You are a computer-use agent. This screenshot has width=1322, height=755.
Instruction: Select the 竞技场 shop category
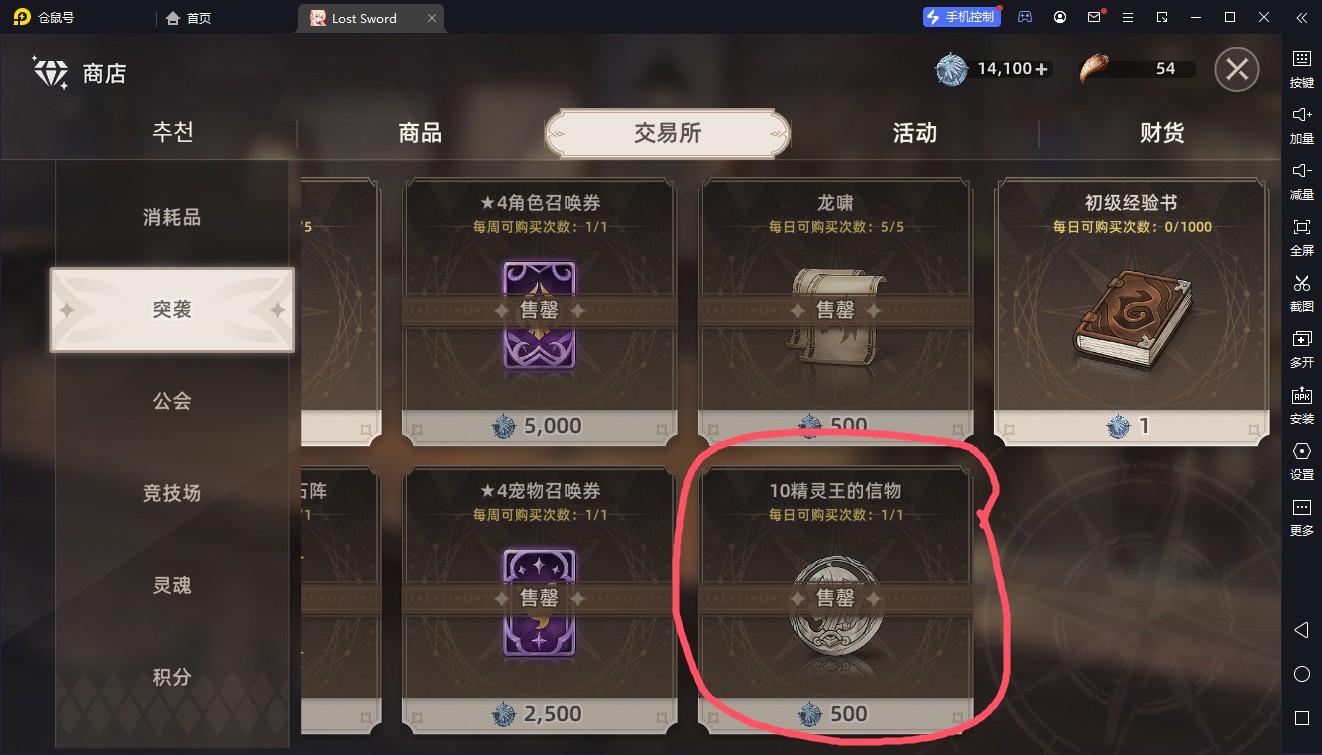coord(172,493)
